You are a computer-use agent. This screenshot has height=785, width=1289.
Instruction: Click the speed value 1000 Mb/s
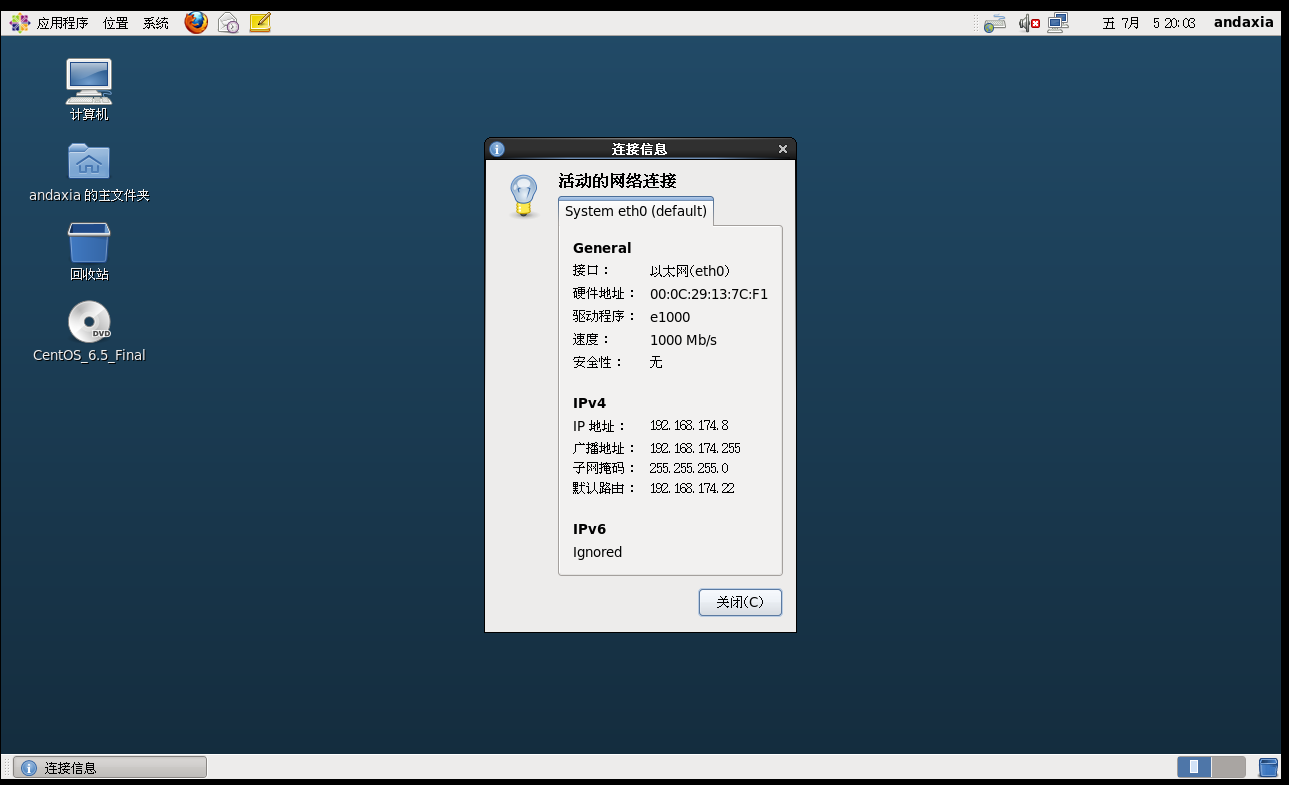683,340
